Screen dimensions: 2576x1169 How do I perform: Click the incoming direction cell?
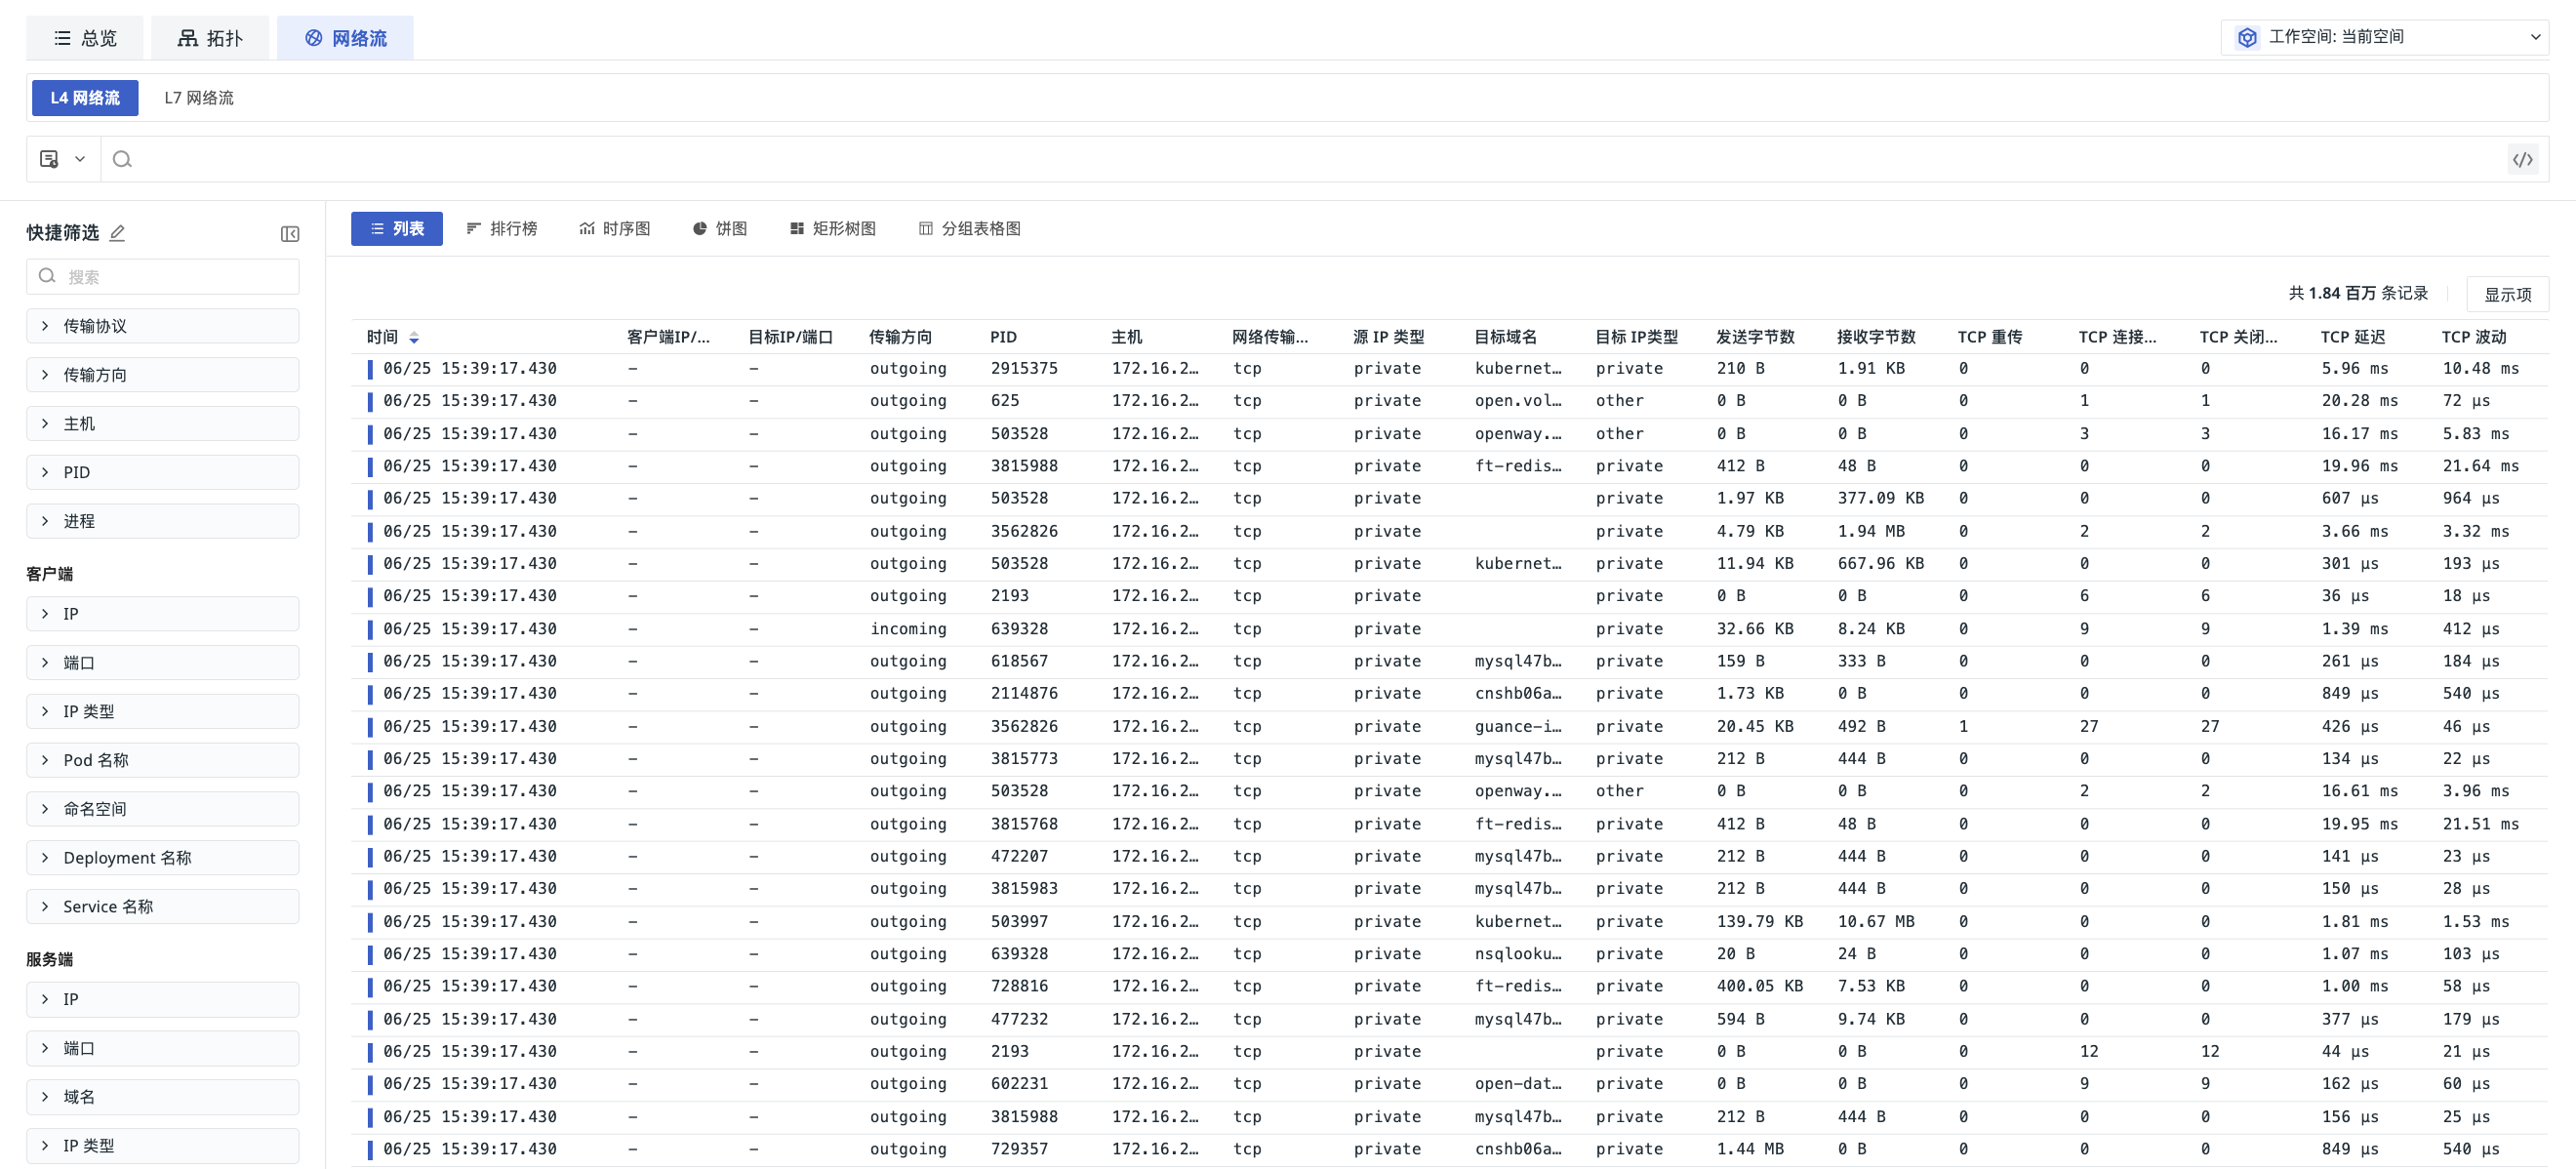click(x=908, y=629)
